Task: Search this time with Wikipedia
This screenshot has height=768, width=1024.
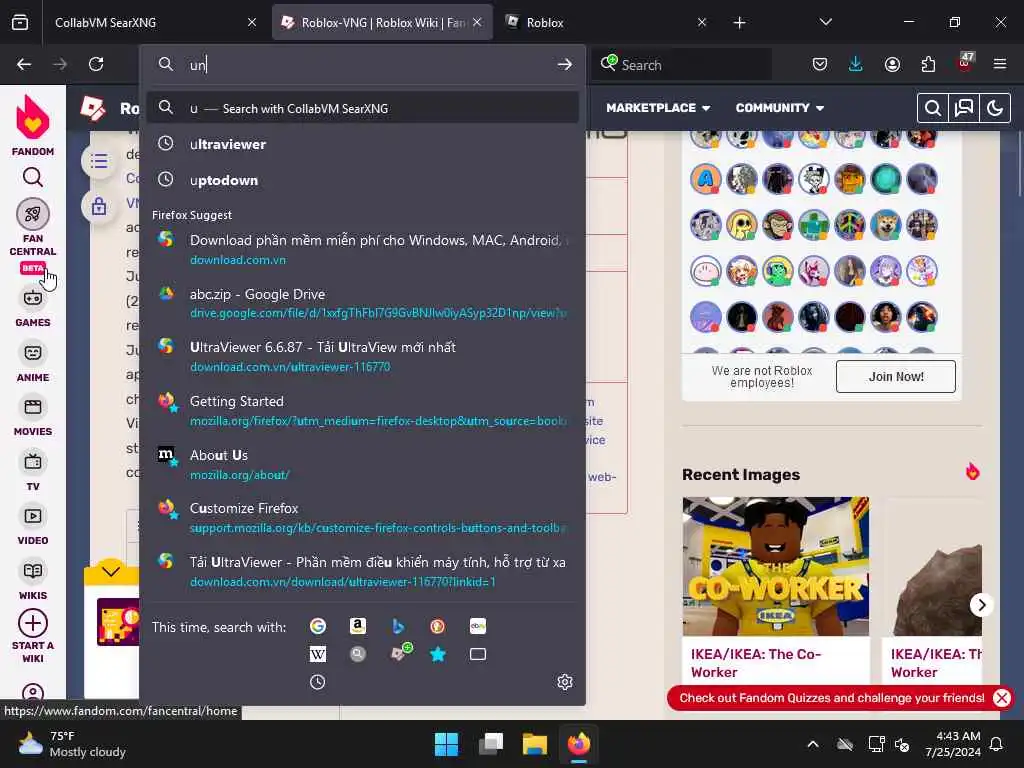Action: tap(318, 654)
